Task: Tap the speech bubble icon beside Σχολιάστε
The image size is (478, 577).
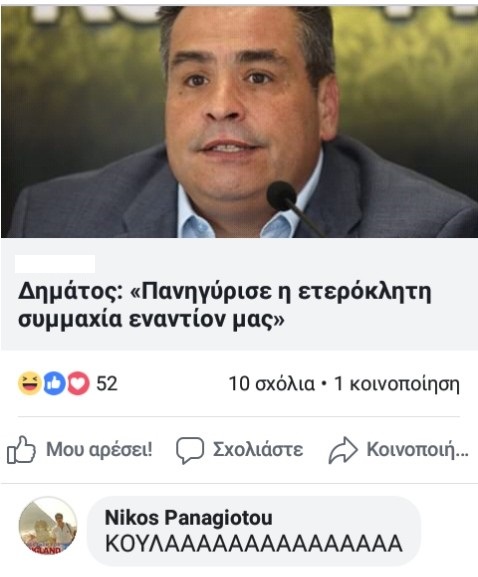Action: pyautogui.click(x=190, y=450)
